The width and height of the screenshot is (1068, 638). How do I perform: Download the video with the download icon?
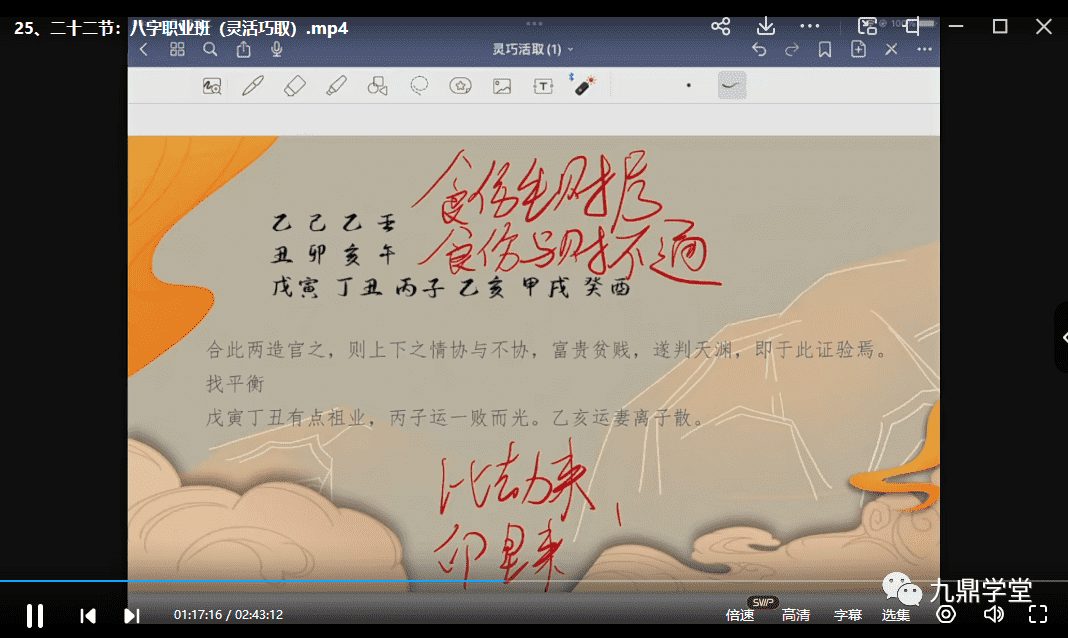(x=765, y=26)
